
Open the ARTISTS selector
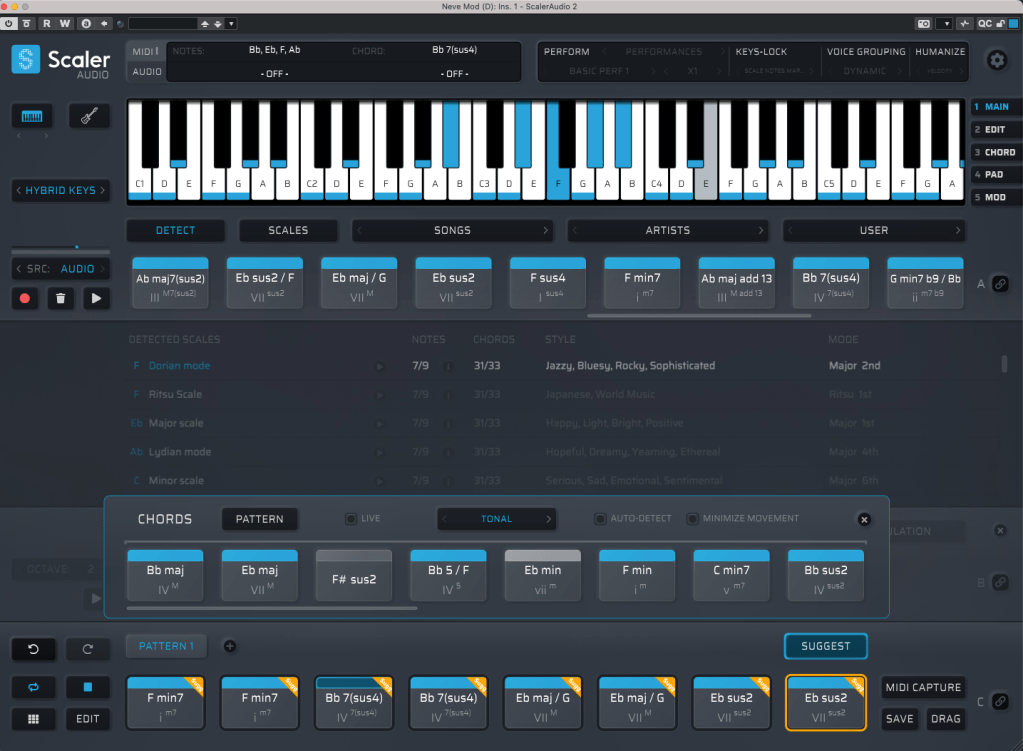[x=668, y=230]
